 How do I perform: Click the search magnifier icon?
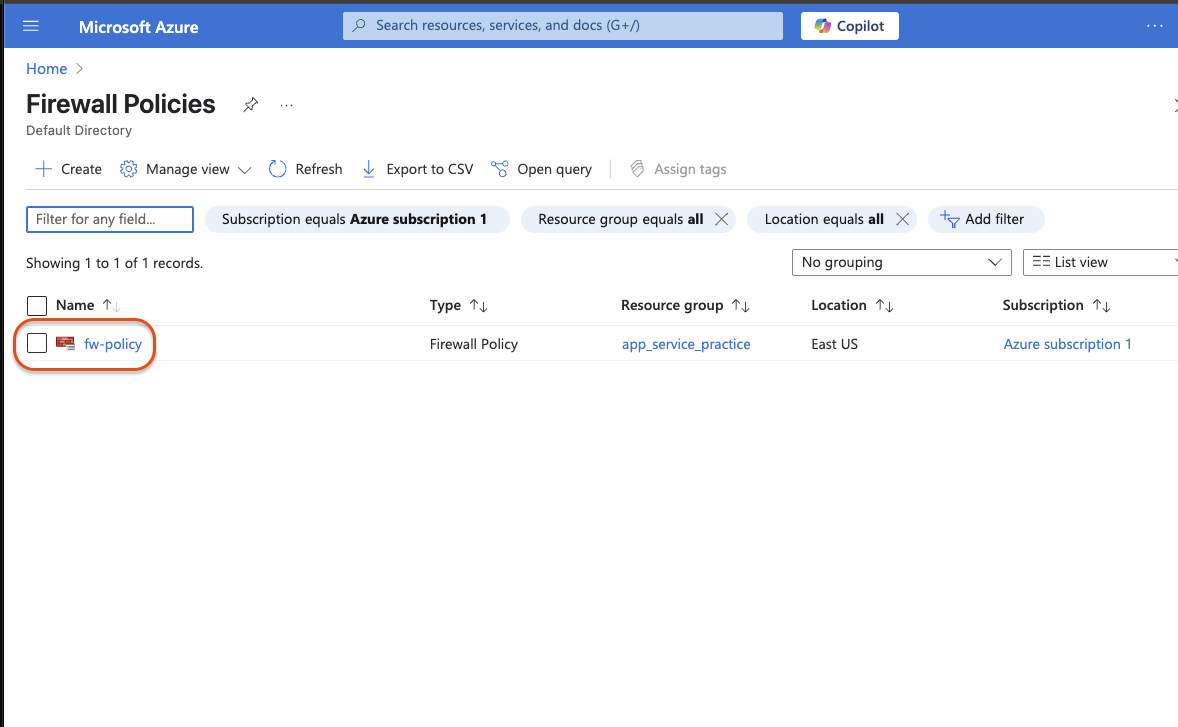tap(360, 26)
